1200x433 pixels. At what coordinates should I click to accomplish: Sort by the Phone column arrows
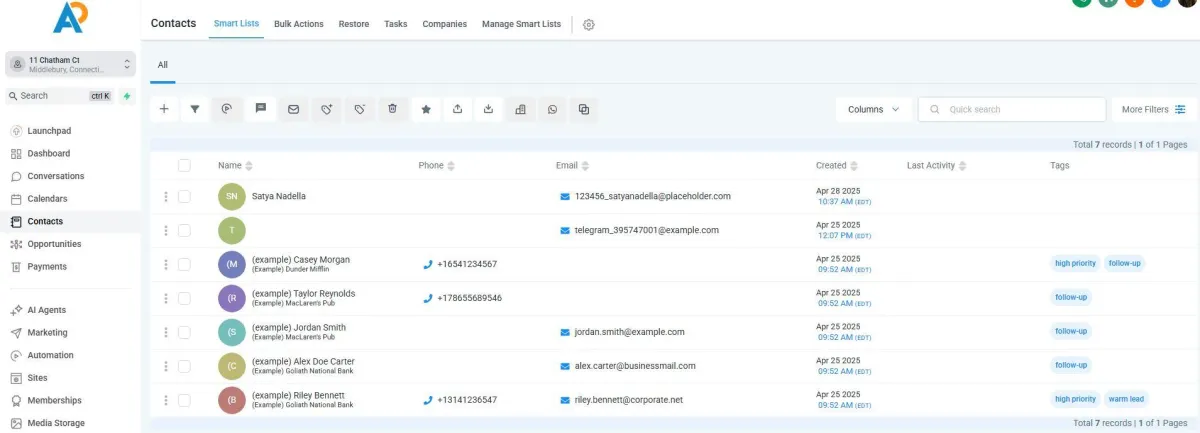tap(451, 166)
